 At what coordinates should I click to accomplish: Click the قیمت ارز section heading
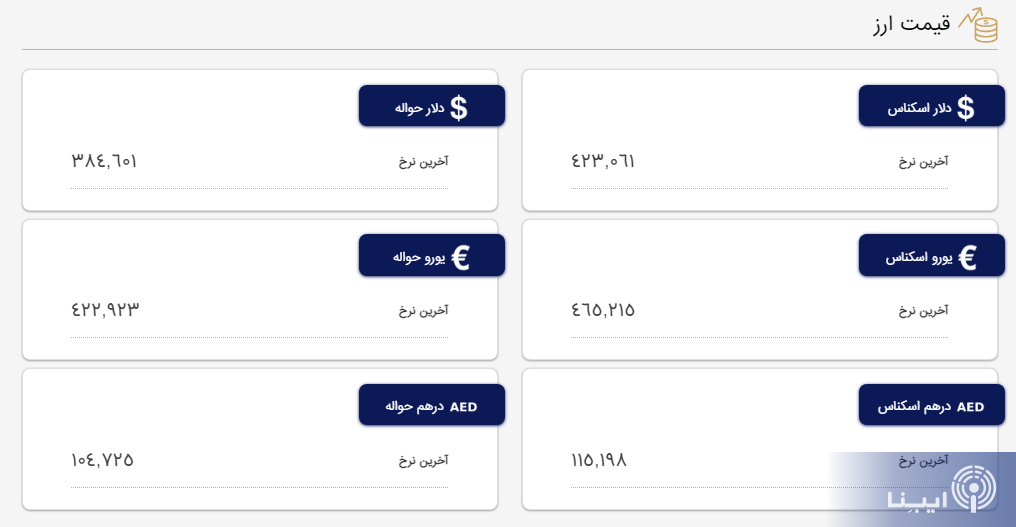coord(911,25)
